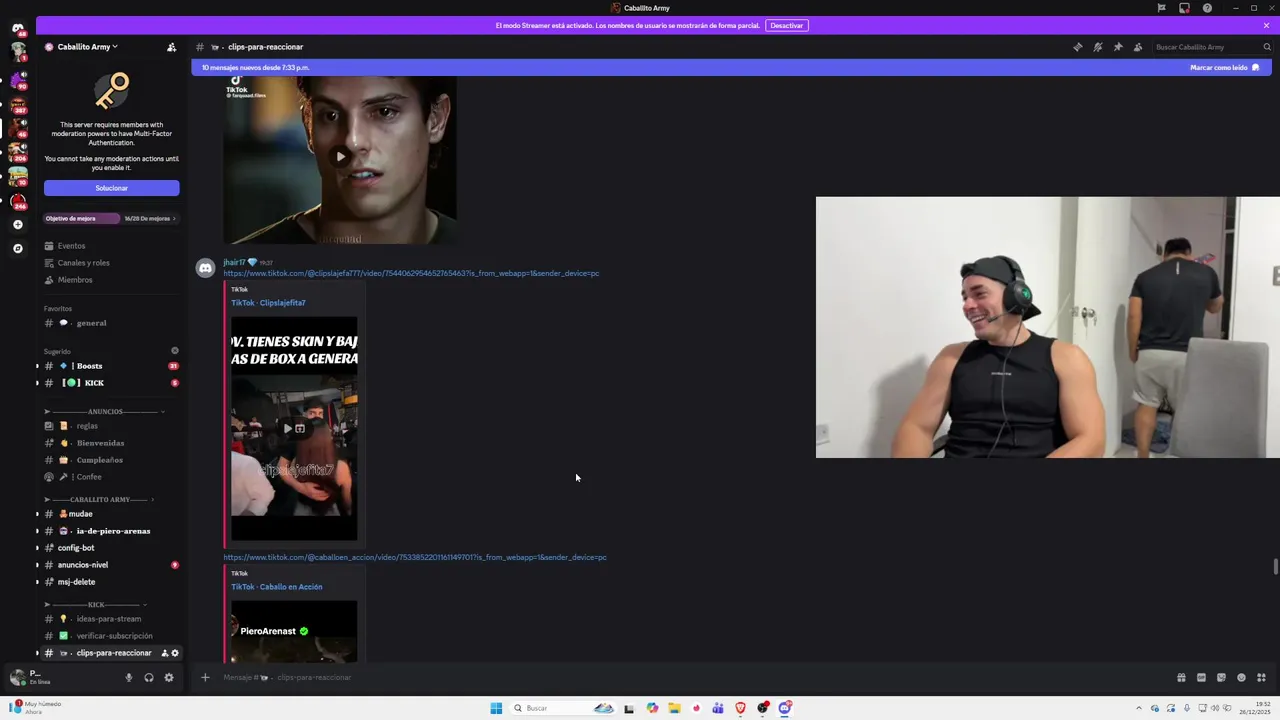Open the Cumpleaños channel
The width and height of the screenshot is (1280, 720).
(111, 460)
